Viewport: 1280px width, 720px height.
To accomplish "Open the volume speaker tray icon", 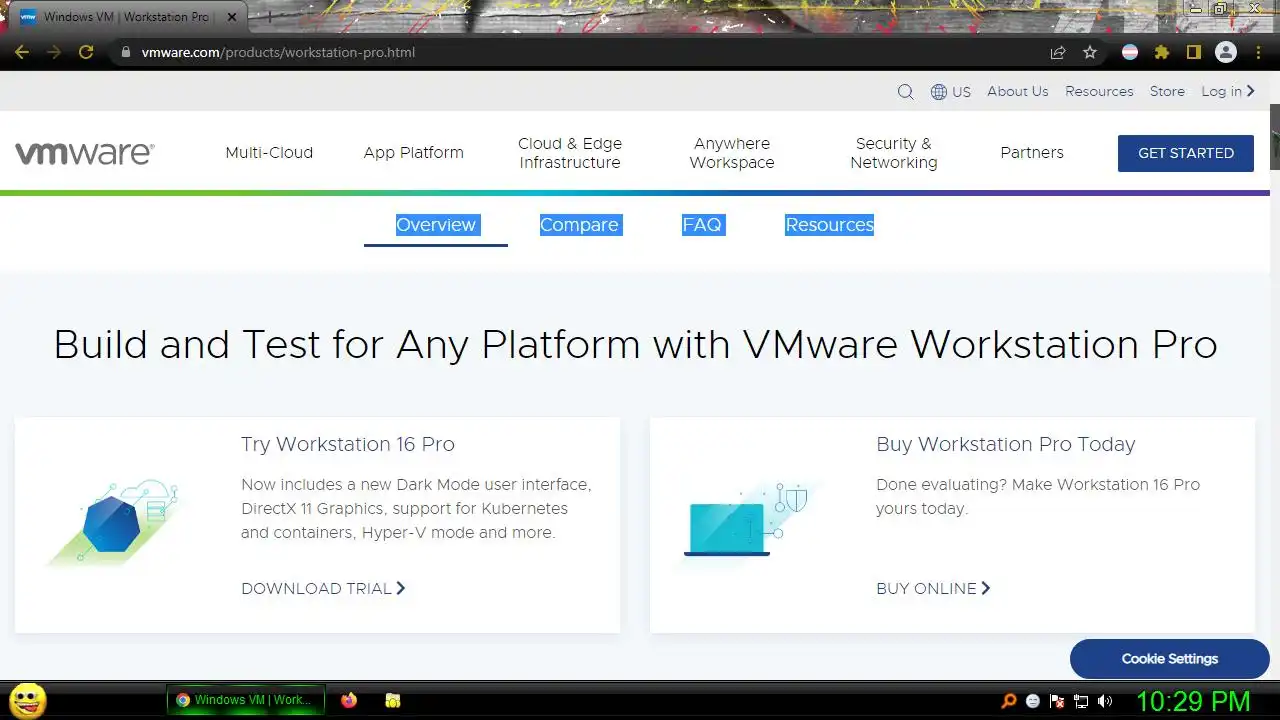I will pyautogui.click(x=1105, y=701).
